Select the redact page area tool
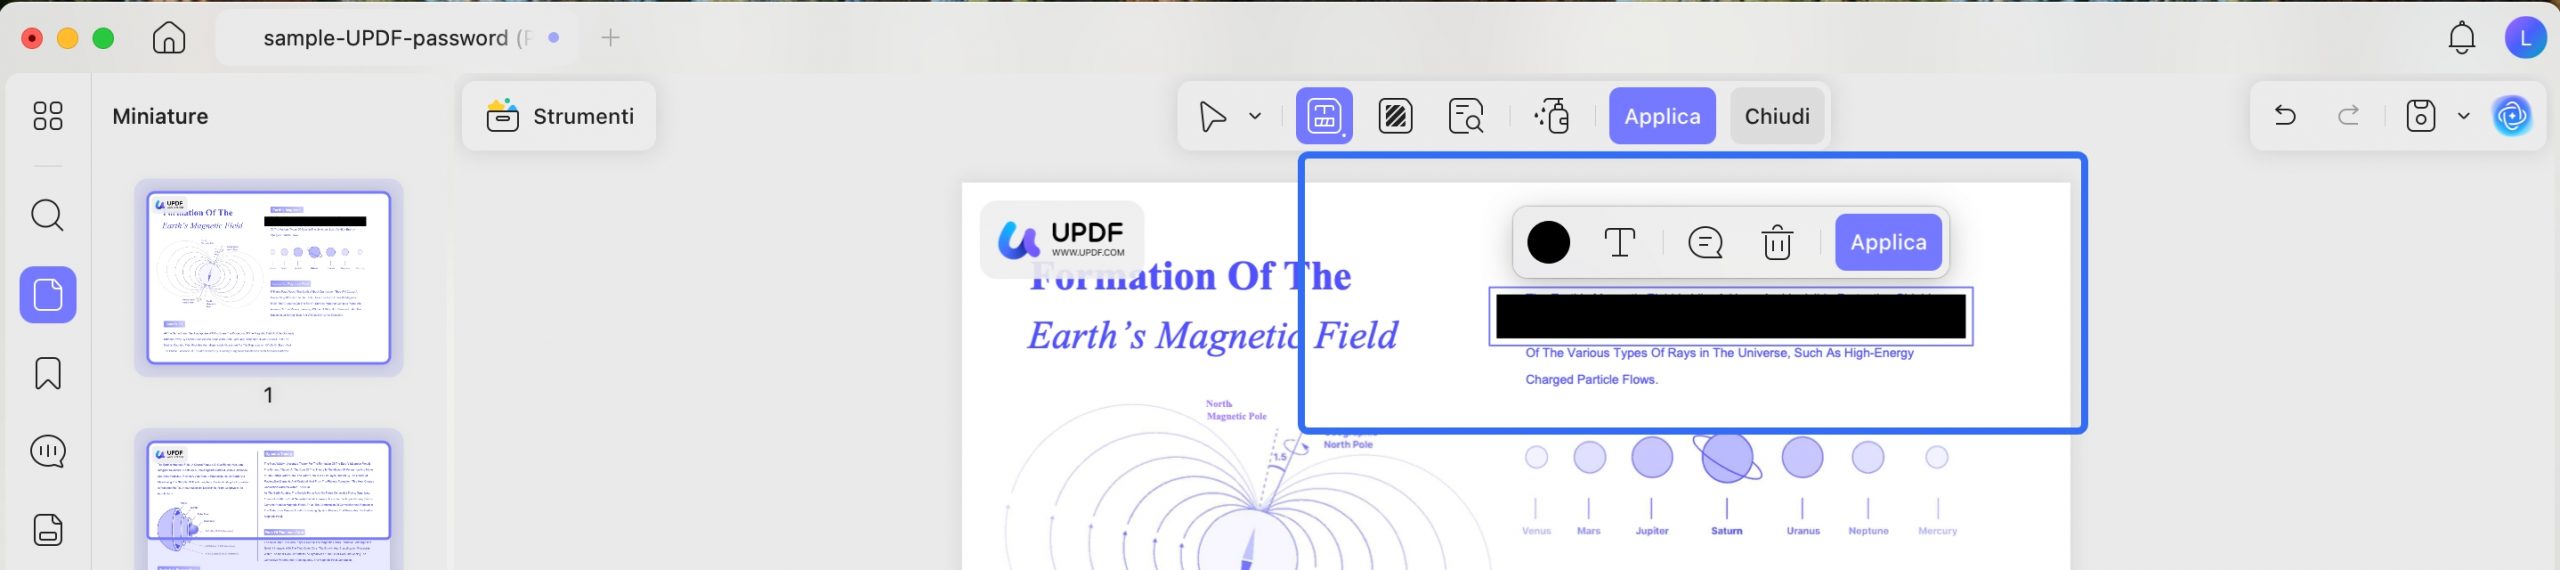The width and height of the screenshot is (2560, 570). pos(1395,116)
